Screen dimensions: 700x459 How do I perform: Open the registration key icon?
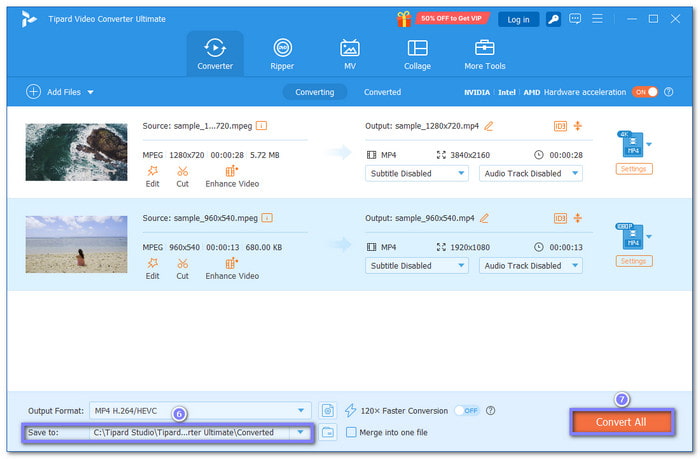click(554, 19)
